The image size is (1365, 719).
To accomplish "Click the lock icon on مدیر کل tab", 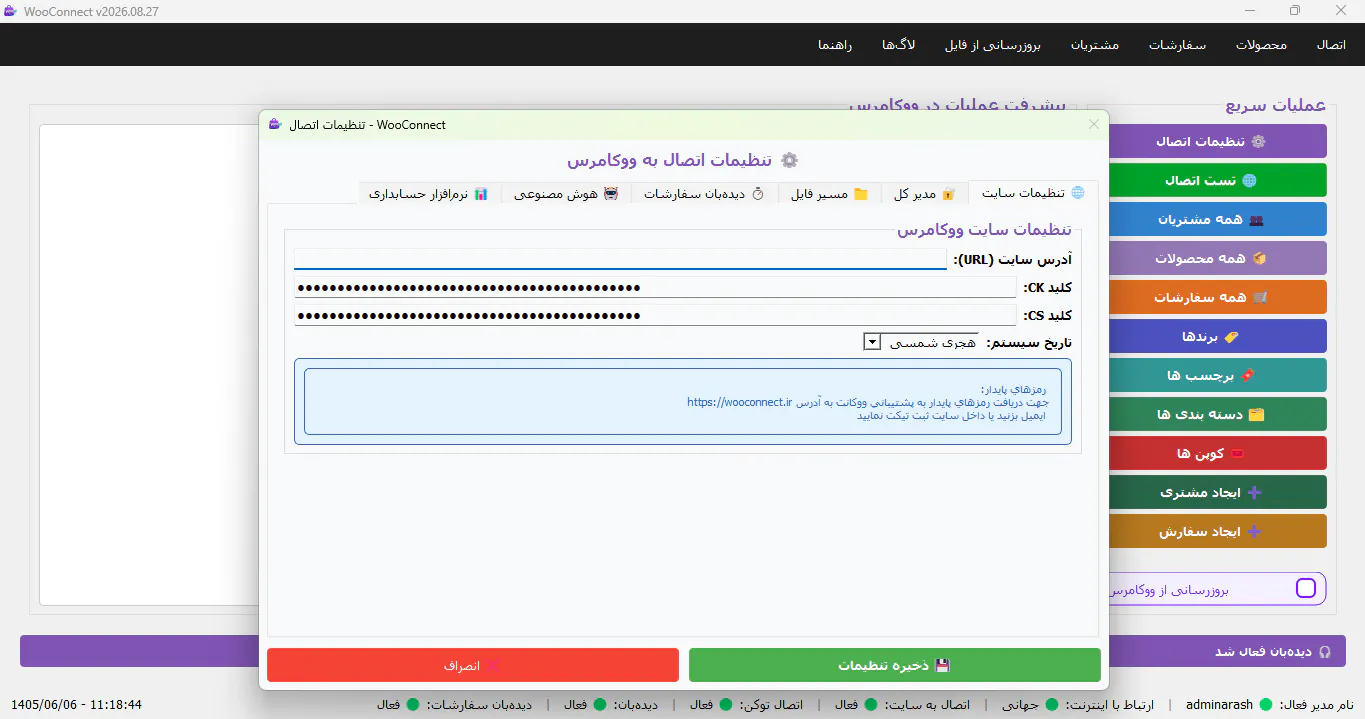I will 949,194.
